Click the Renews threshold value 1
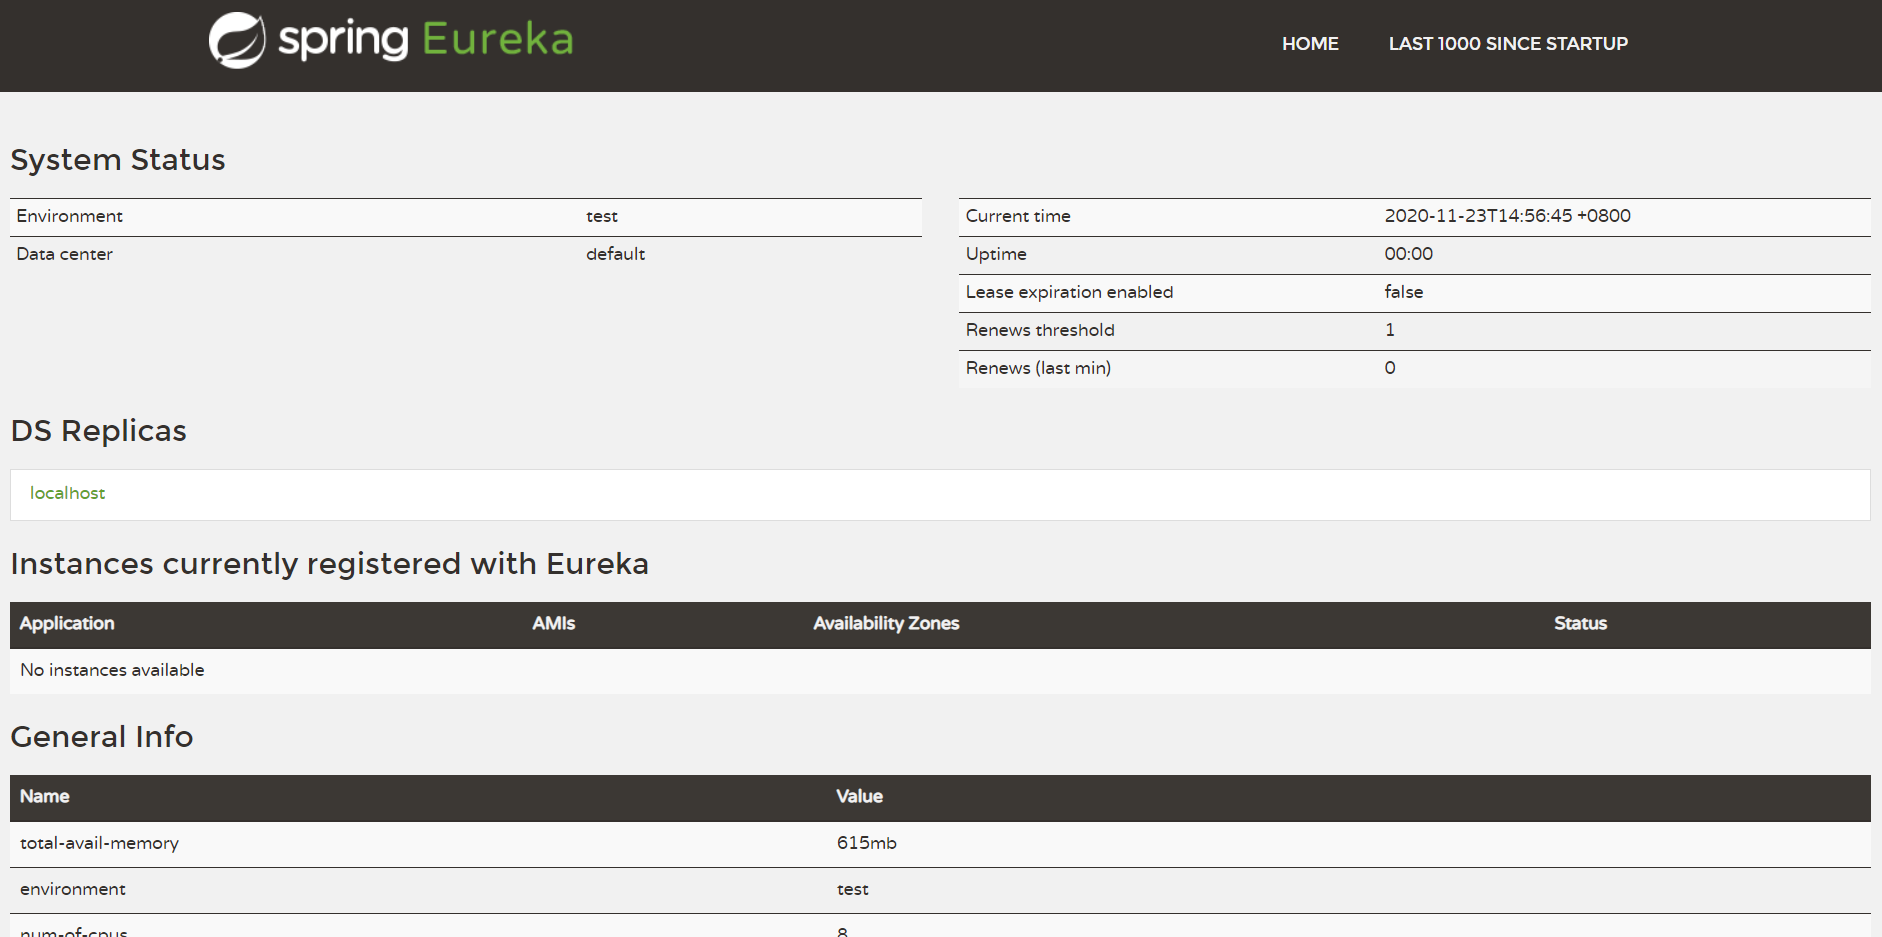This screenshot has width=1882, height=937. 1390,330
